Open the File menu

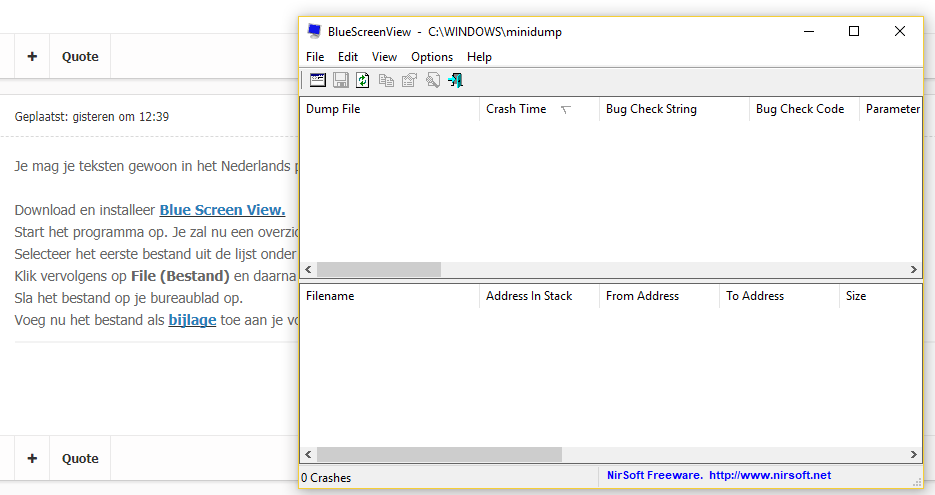(x=315, y=57)
